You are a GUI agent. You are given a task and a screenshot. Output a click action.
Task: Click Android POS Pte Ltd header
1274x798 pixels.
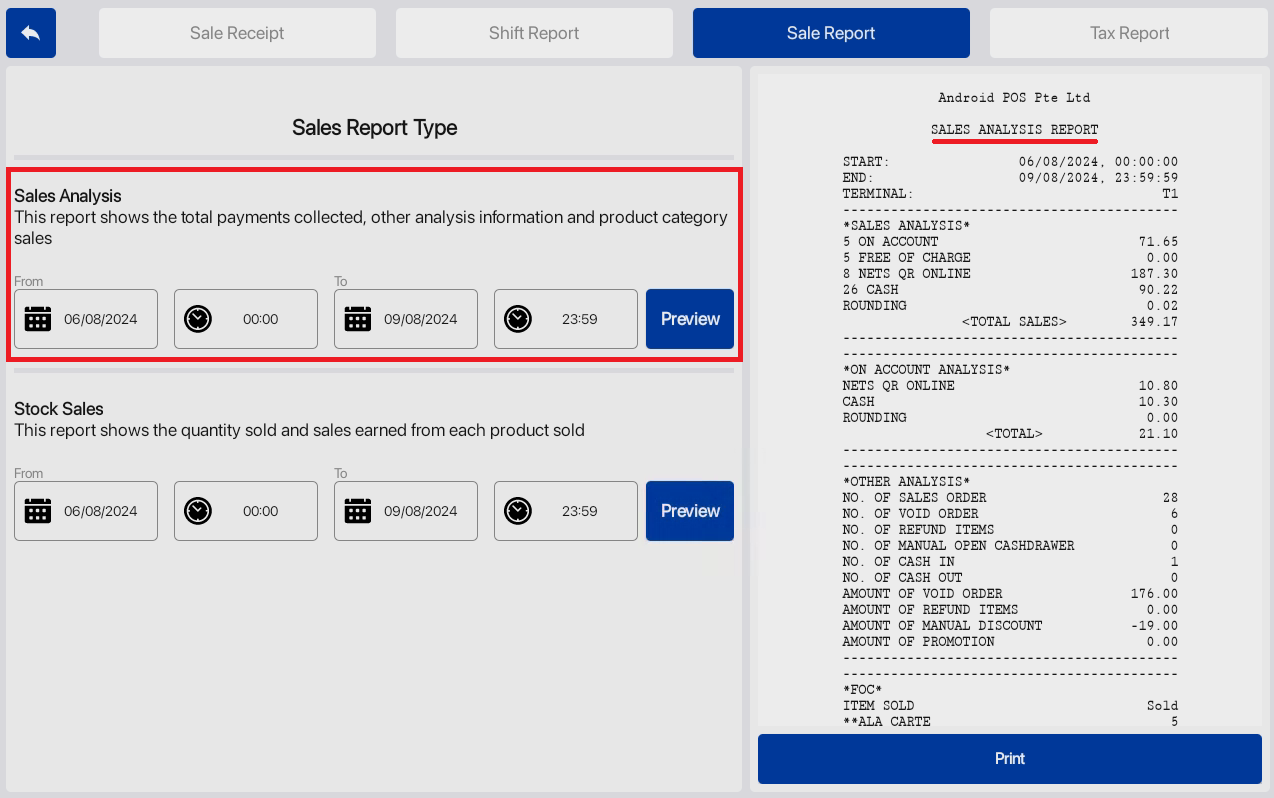pos(1014,98)
